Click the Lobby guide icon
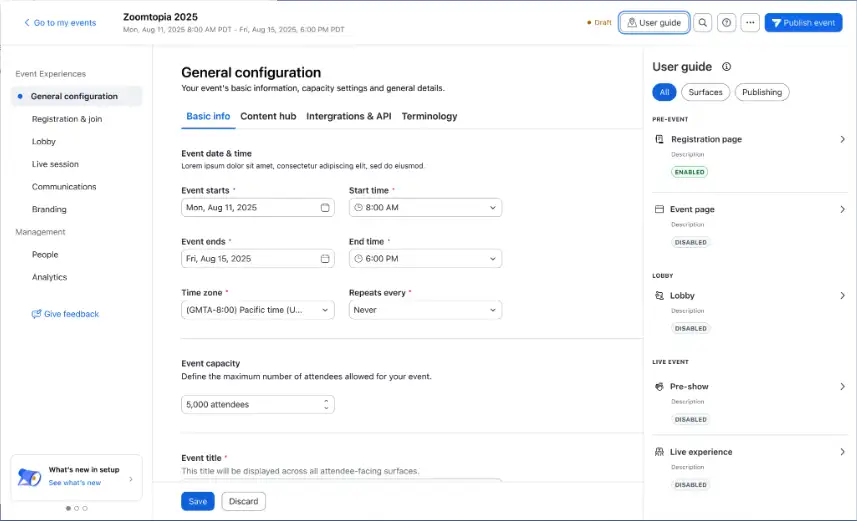The image size is (857, 521). point(659,296)
